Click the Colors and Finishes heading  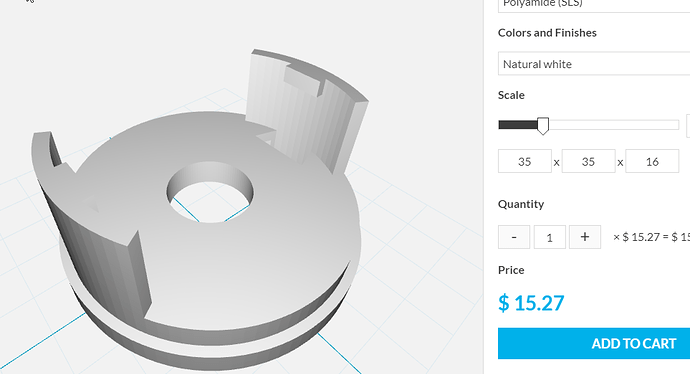click(x=547, y=33)
